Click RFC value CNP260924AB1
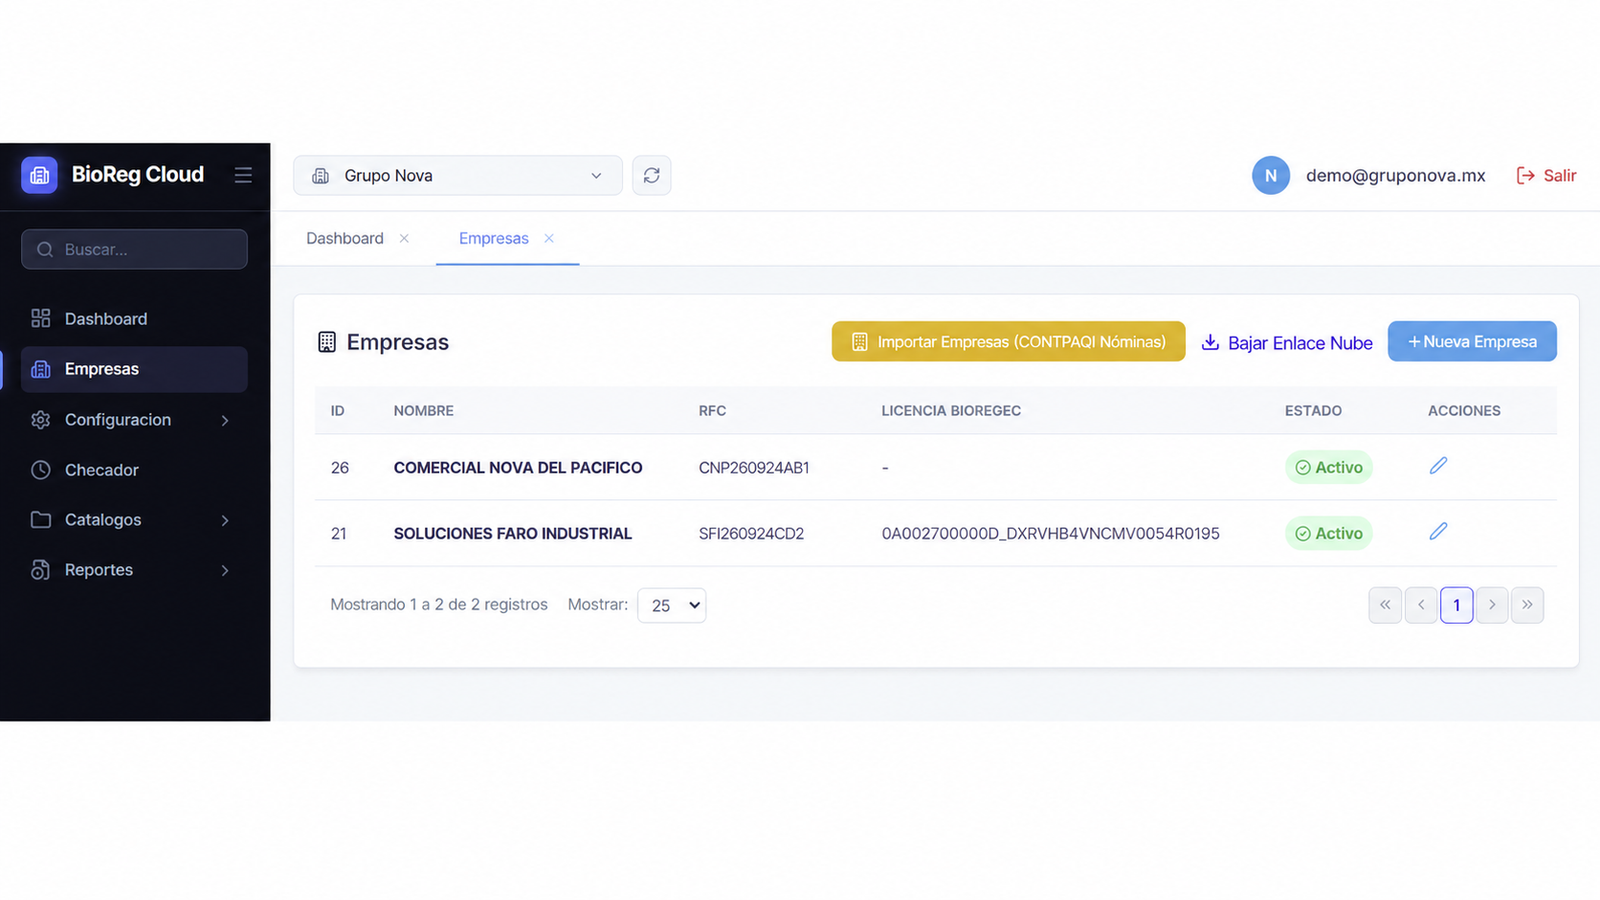The height and width of the screenshot is (900, 1600). pyautogui.click(x=754, y=467)
